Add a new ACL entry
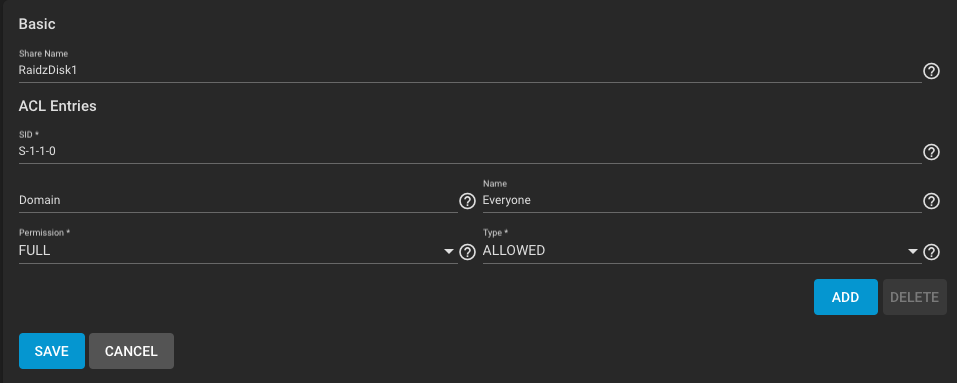Image resolution: width=957 pixels, height=383 pixels. point(845,297)
